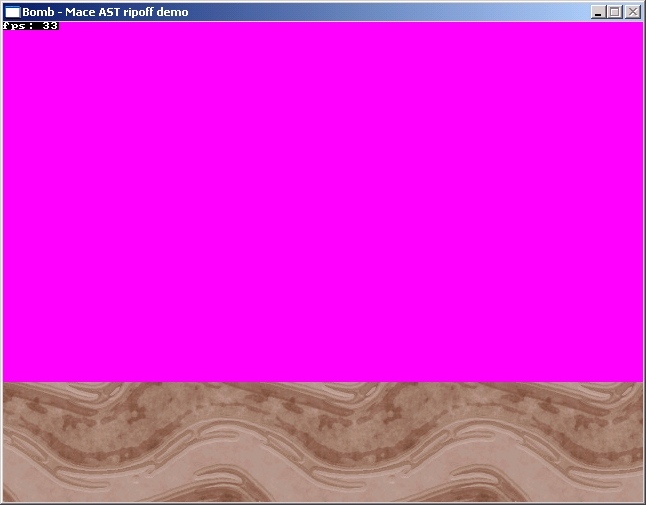The image size is (646, 505).
Task: Open the window system menu icon
Action: (x=12, y=12)
